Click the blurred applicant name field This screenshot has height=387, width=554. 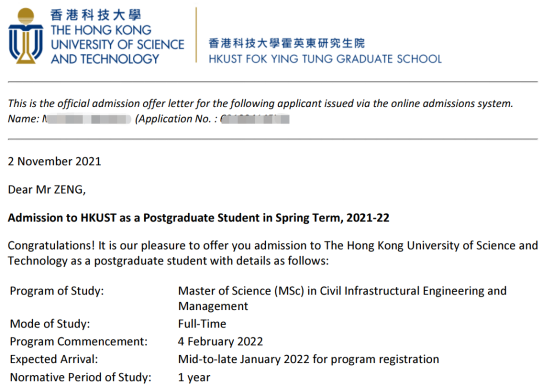87,119
